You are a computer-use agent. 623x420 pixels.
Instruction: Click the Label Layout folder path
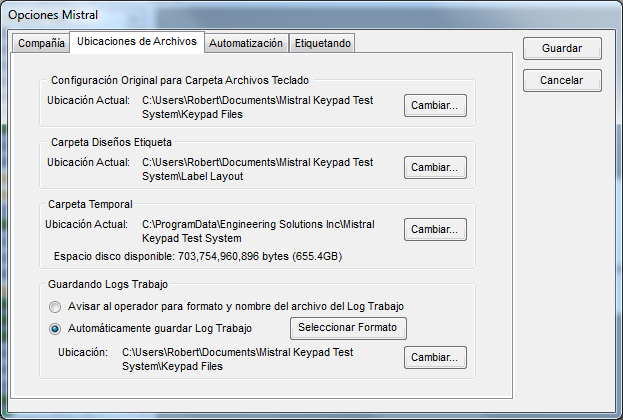coord(257,169)
